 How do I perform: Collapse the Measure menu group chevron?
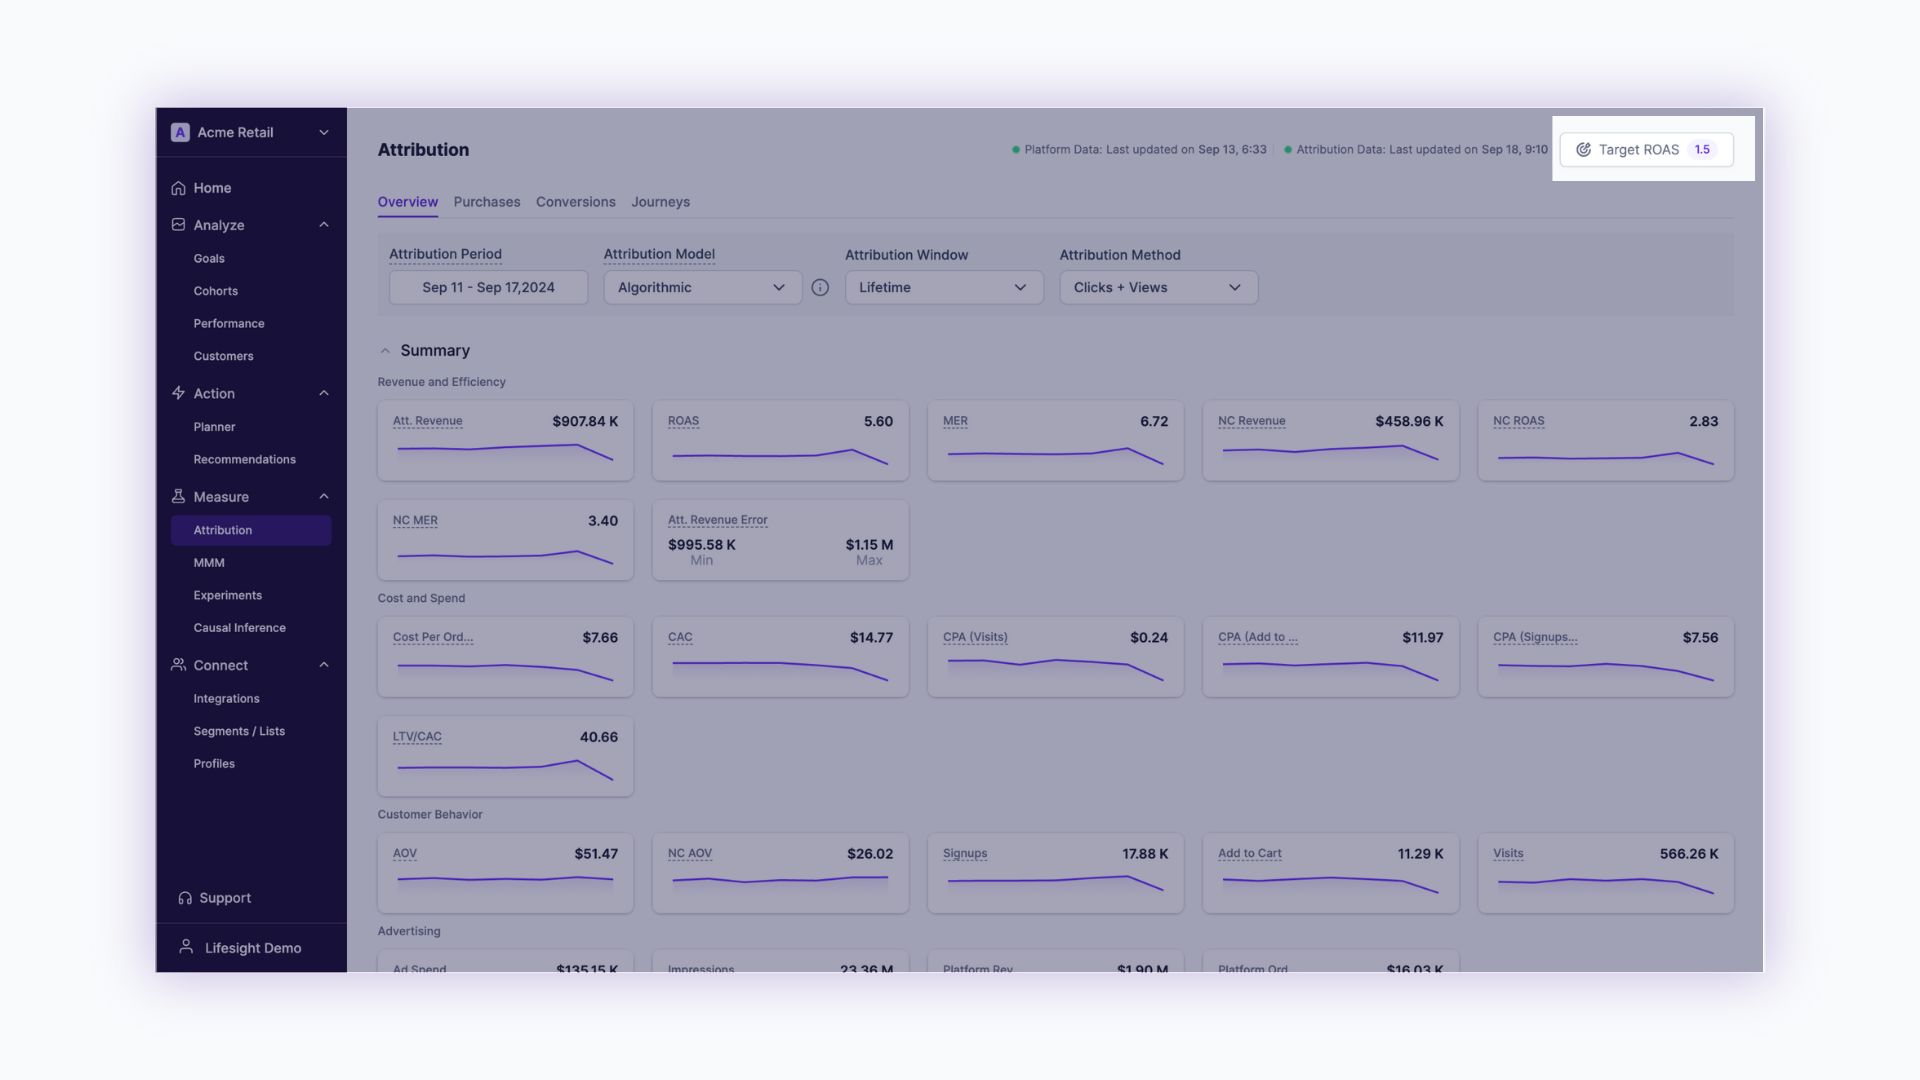(x=324, y=496)
